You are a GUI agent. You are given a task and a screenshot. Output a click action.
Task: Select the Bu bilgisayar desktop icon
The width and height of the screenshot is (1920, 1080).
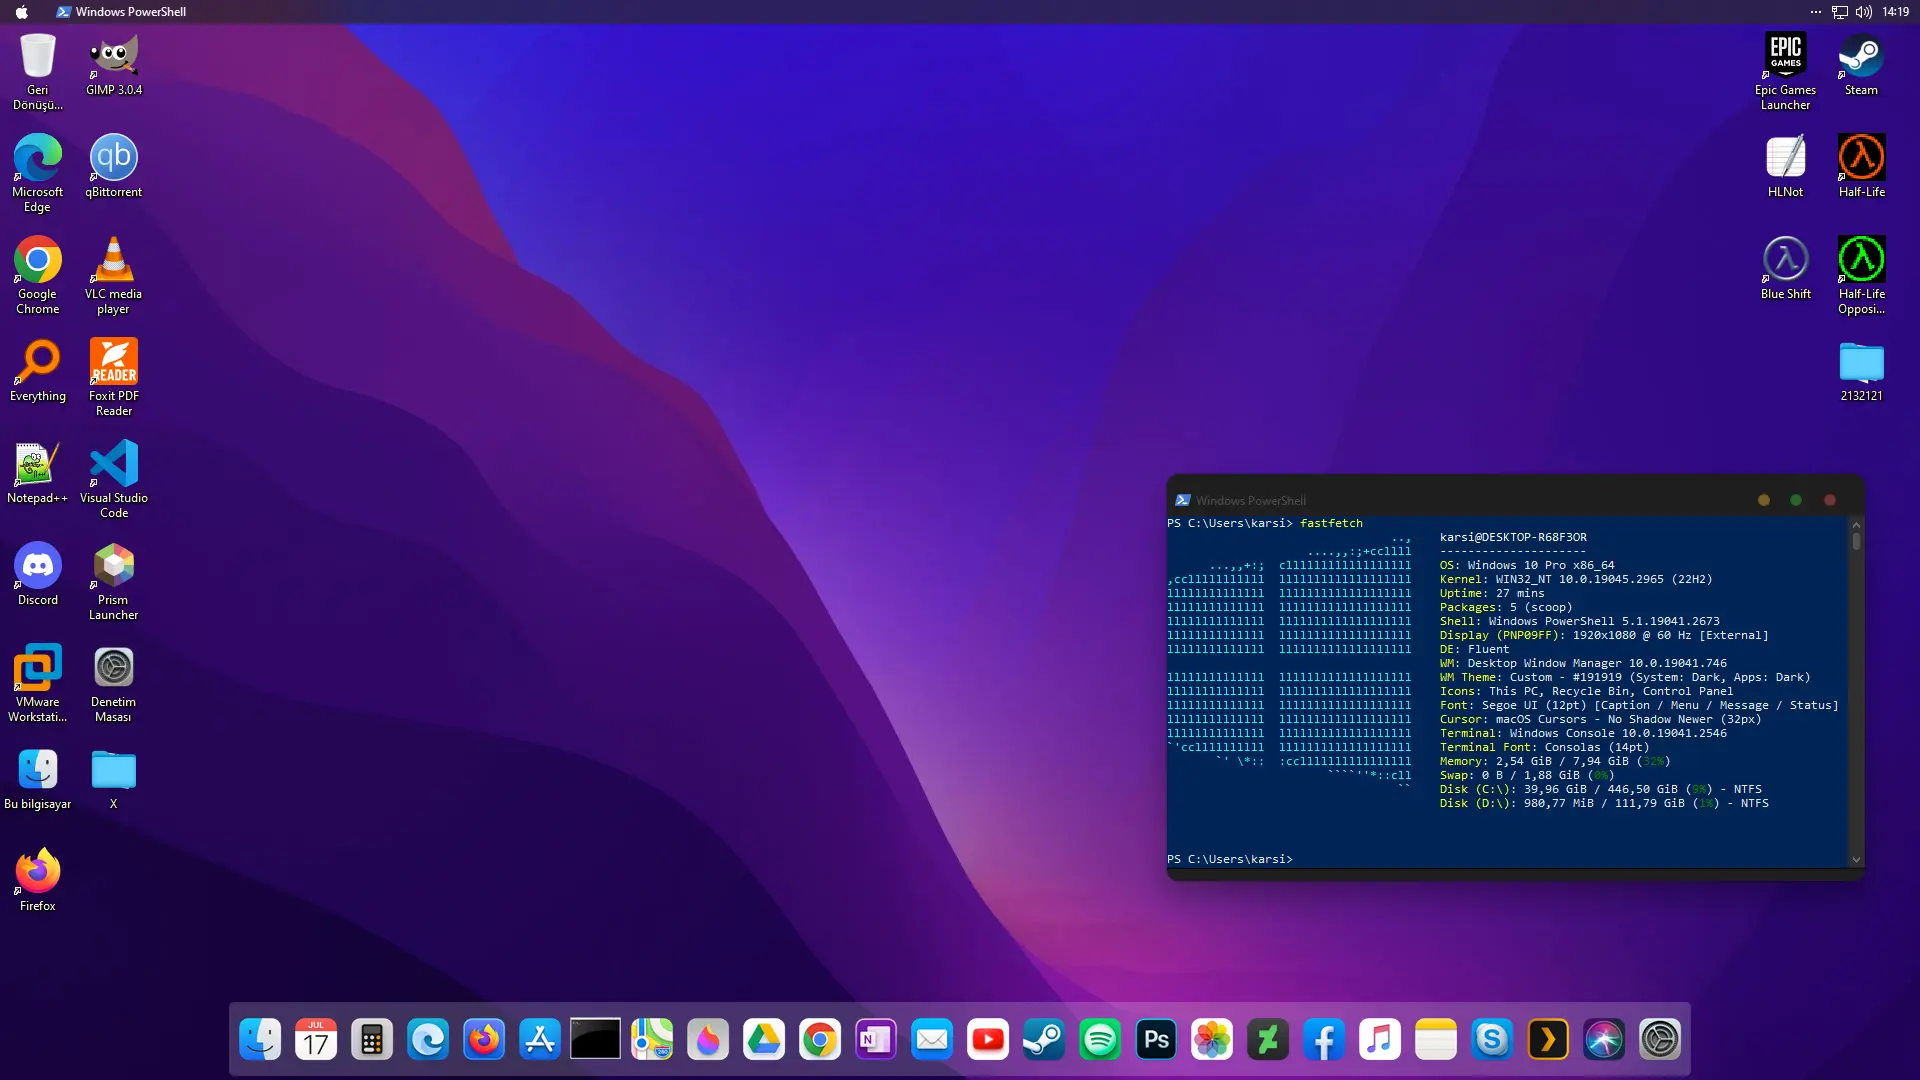coord(38,778)
